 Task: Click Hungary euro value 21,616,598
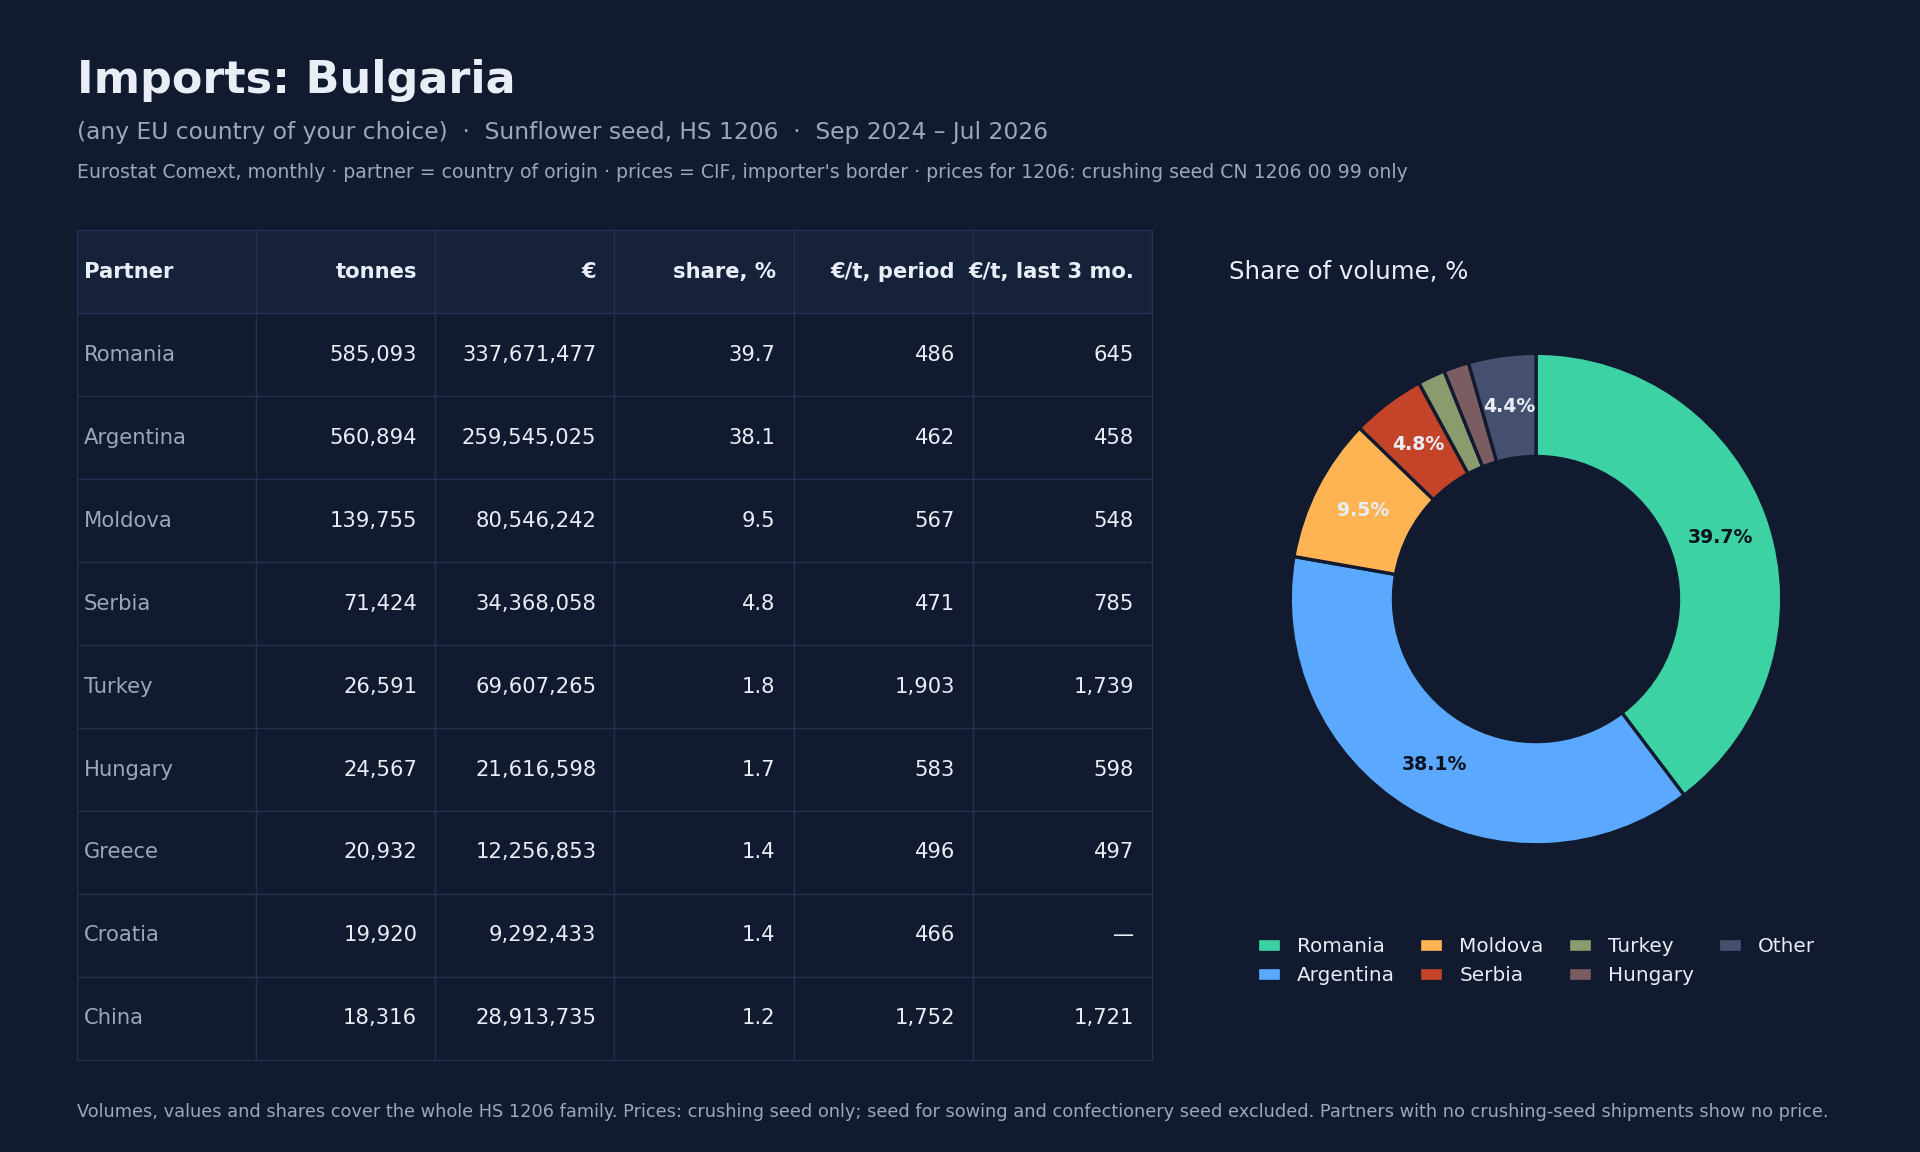(536, 770)
